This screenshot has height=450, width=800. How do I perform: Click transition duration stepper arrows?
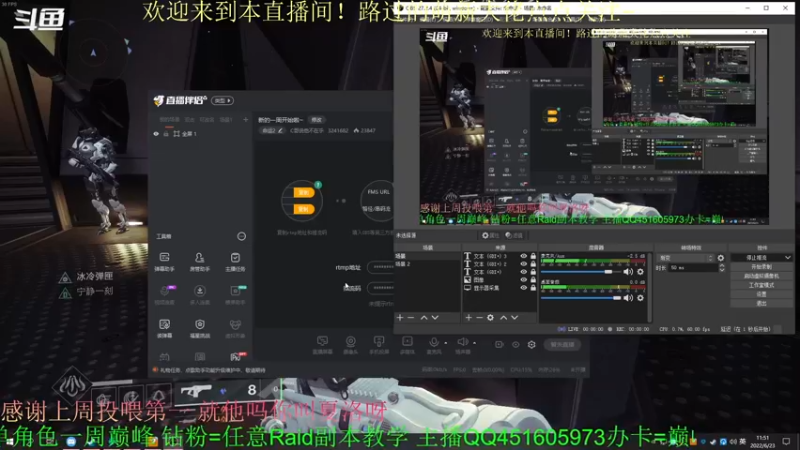(x=721, y=267)
